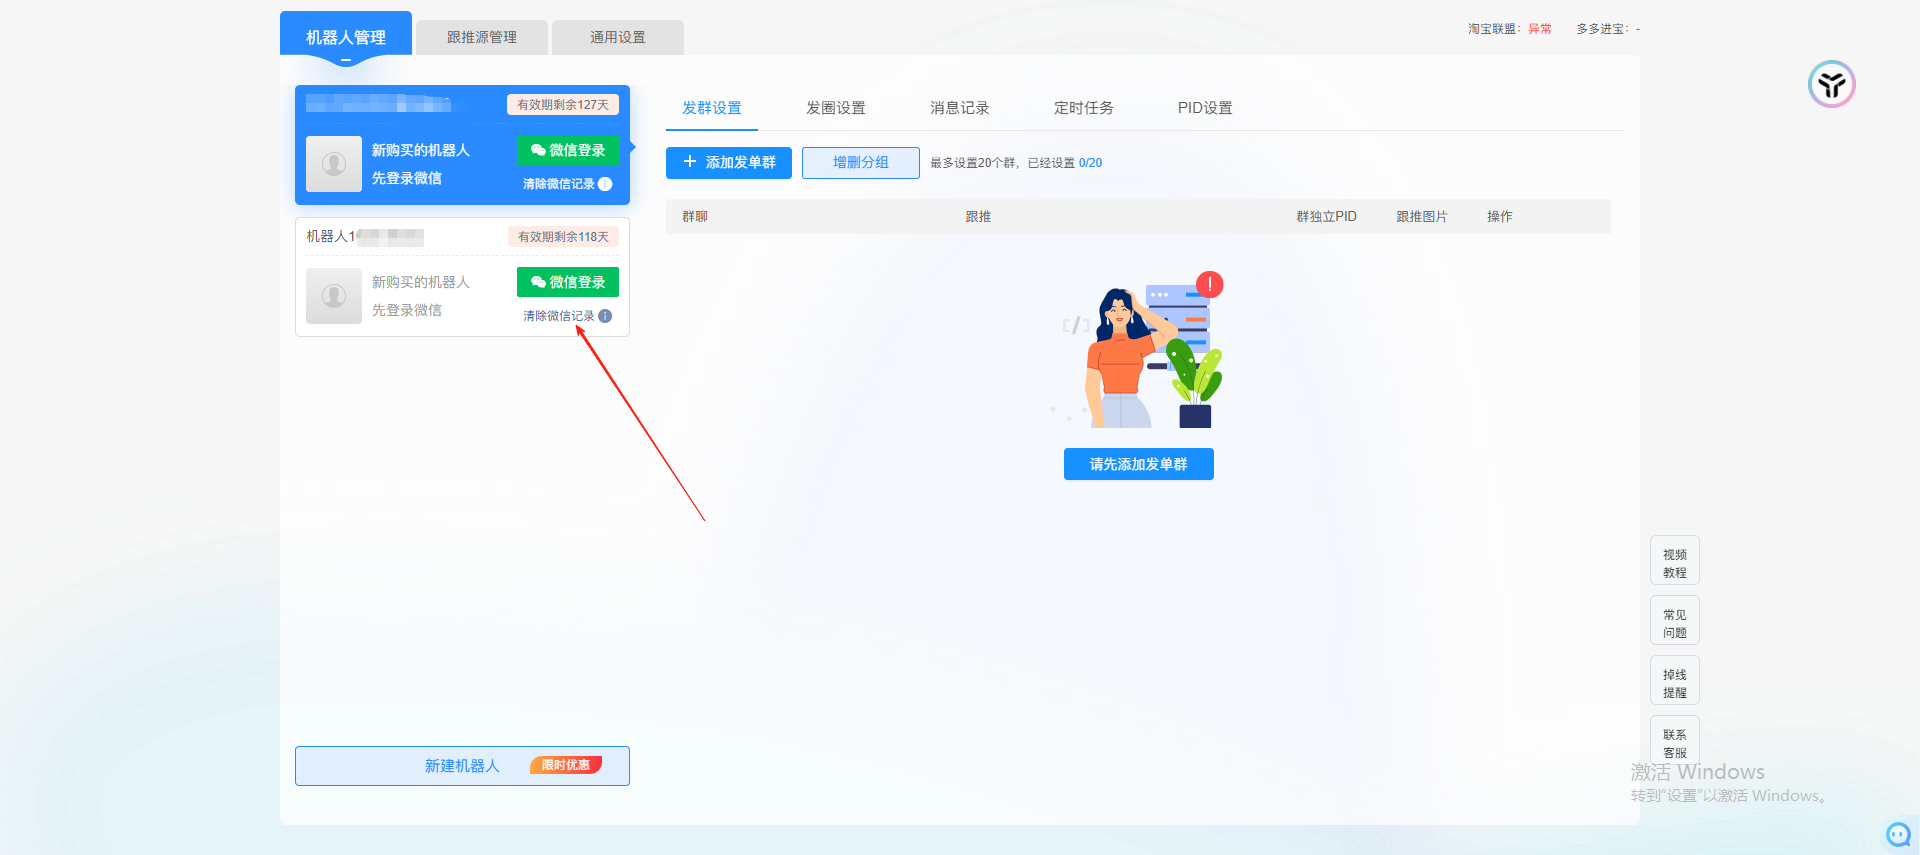
Task: Open 常见问题 side shortcut
Action: pyautogui.click(x=1674, y=623)
